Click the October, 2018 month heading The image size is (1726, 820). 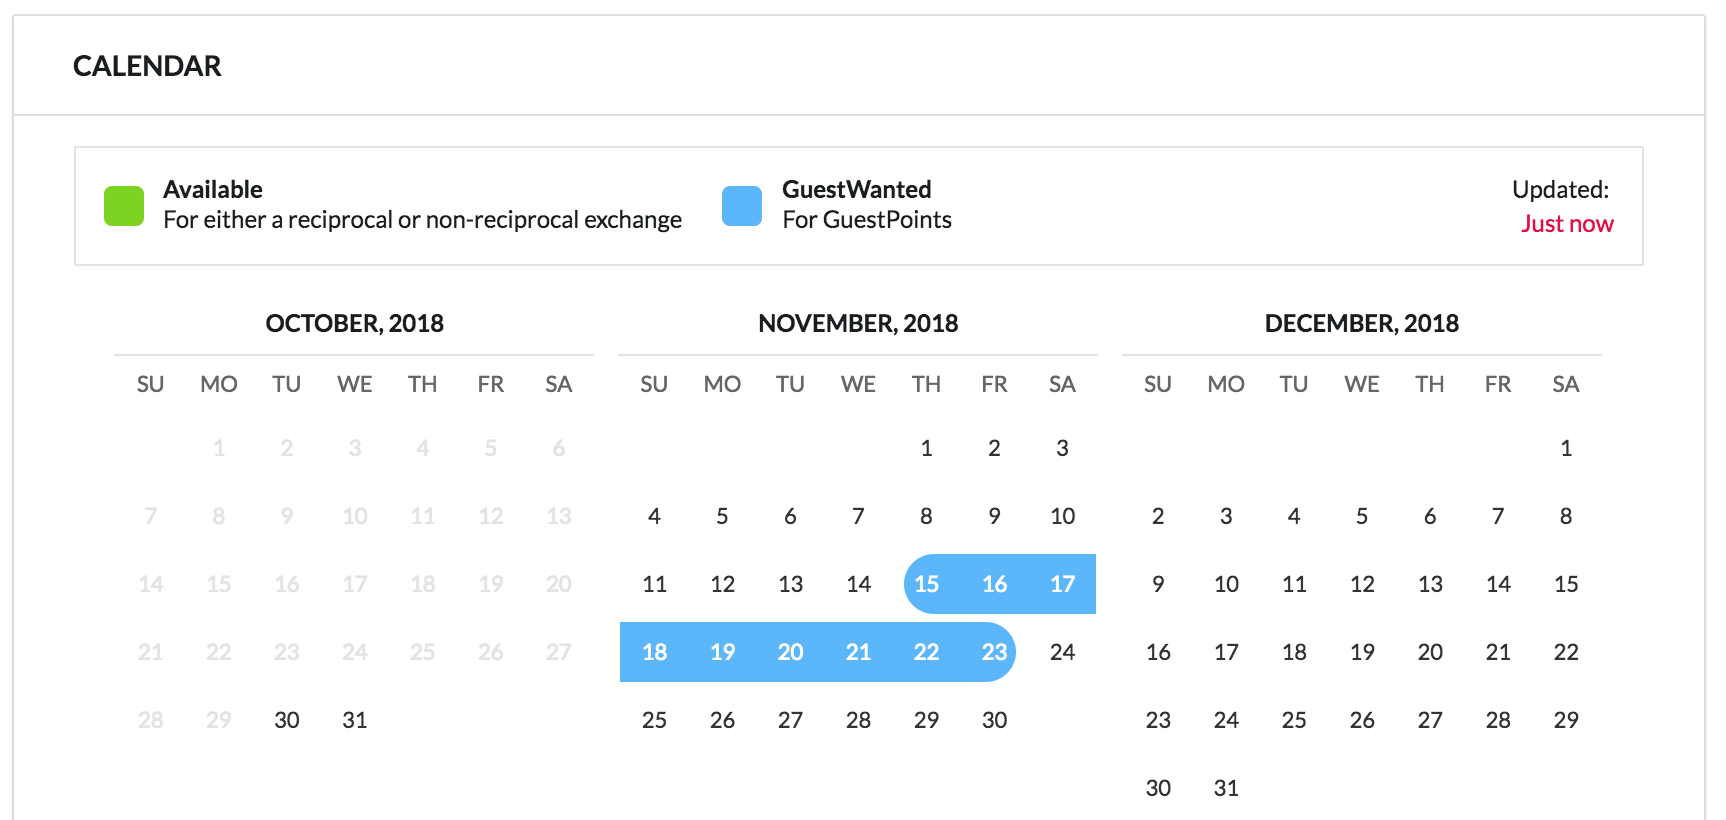pos(354,323)
